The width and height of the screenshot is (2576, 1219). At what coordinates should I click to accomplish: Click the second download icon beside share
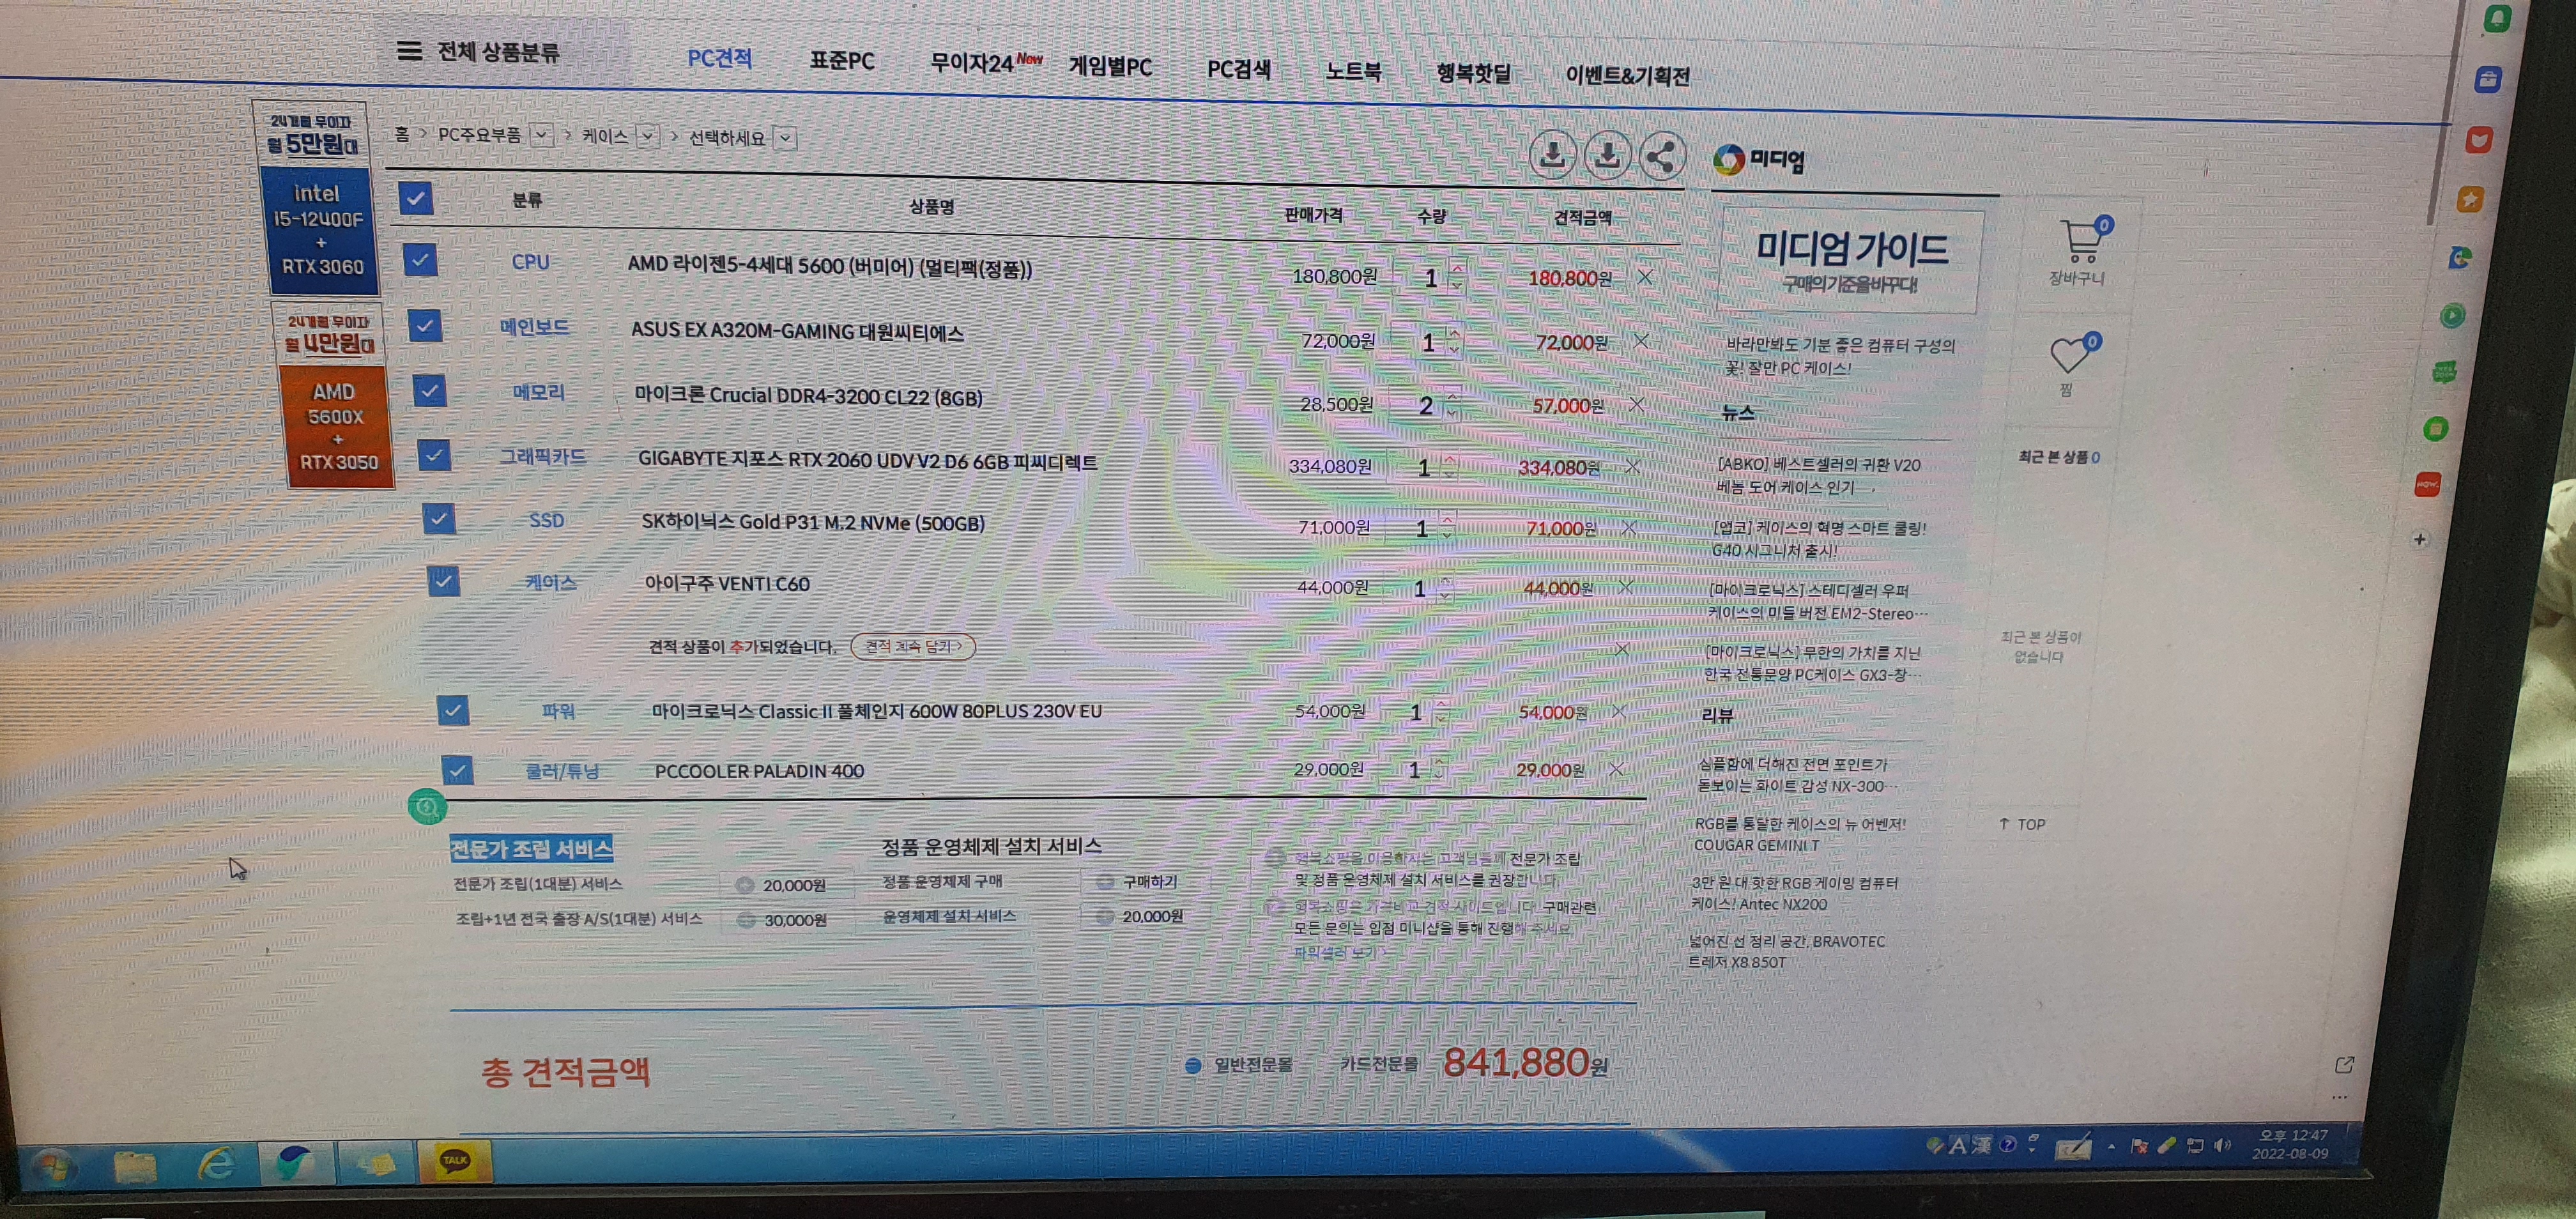click(x=1607, y=156)
